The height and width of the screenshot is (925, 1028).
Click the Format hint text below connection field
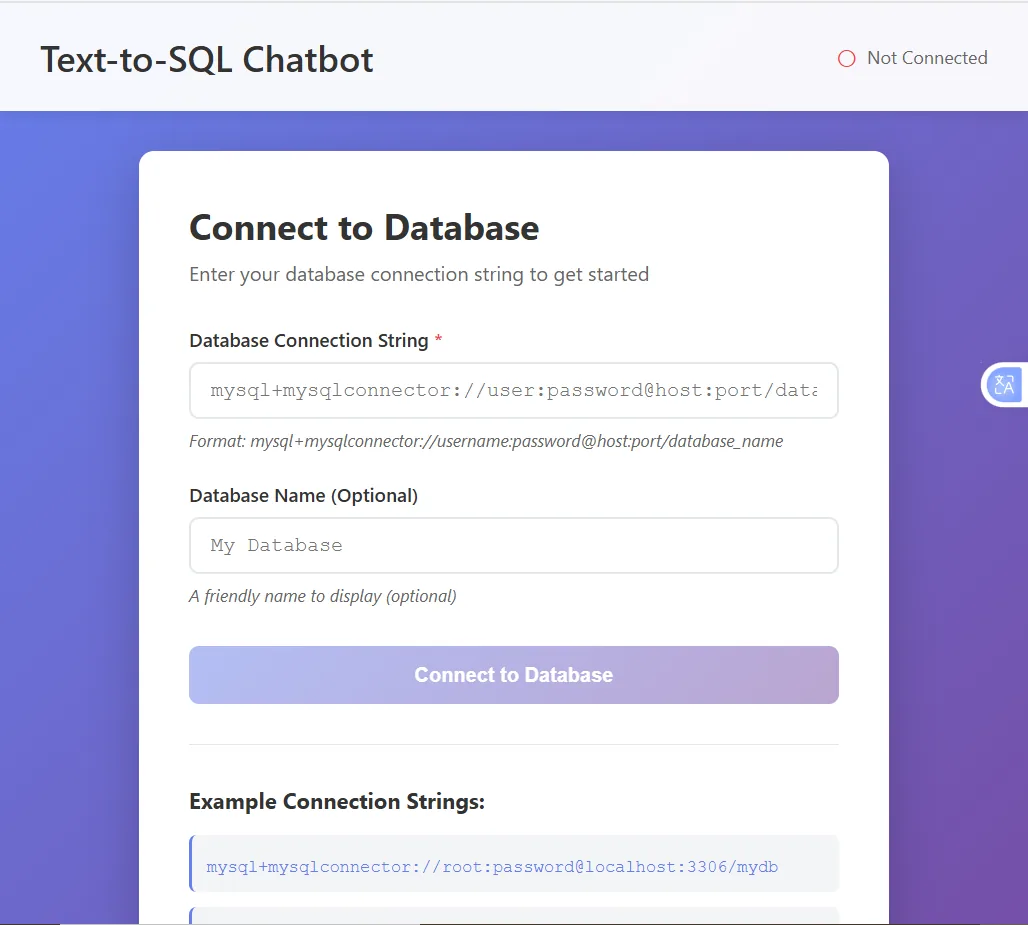click(x=486, y=441)
